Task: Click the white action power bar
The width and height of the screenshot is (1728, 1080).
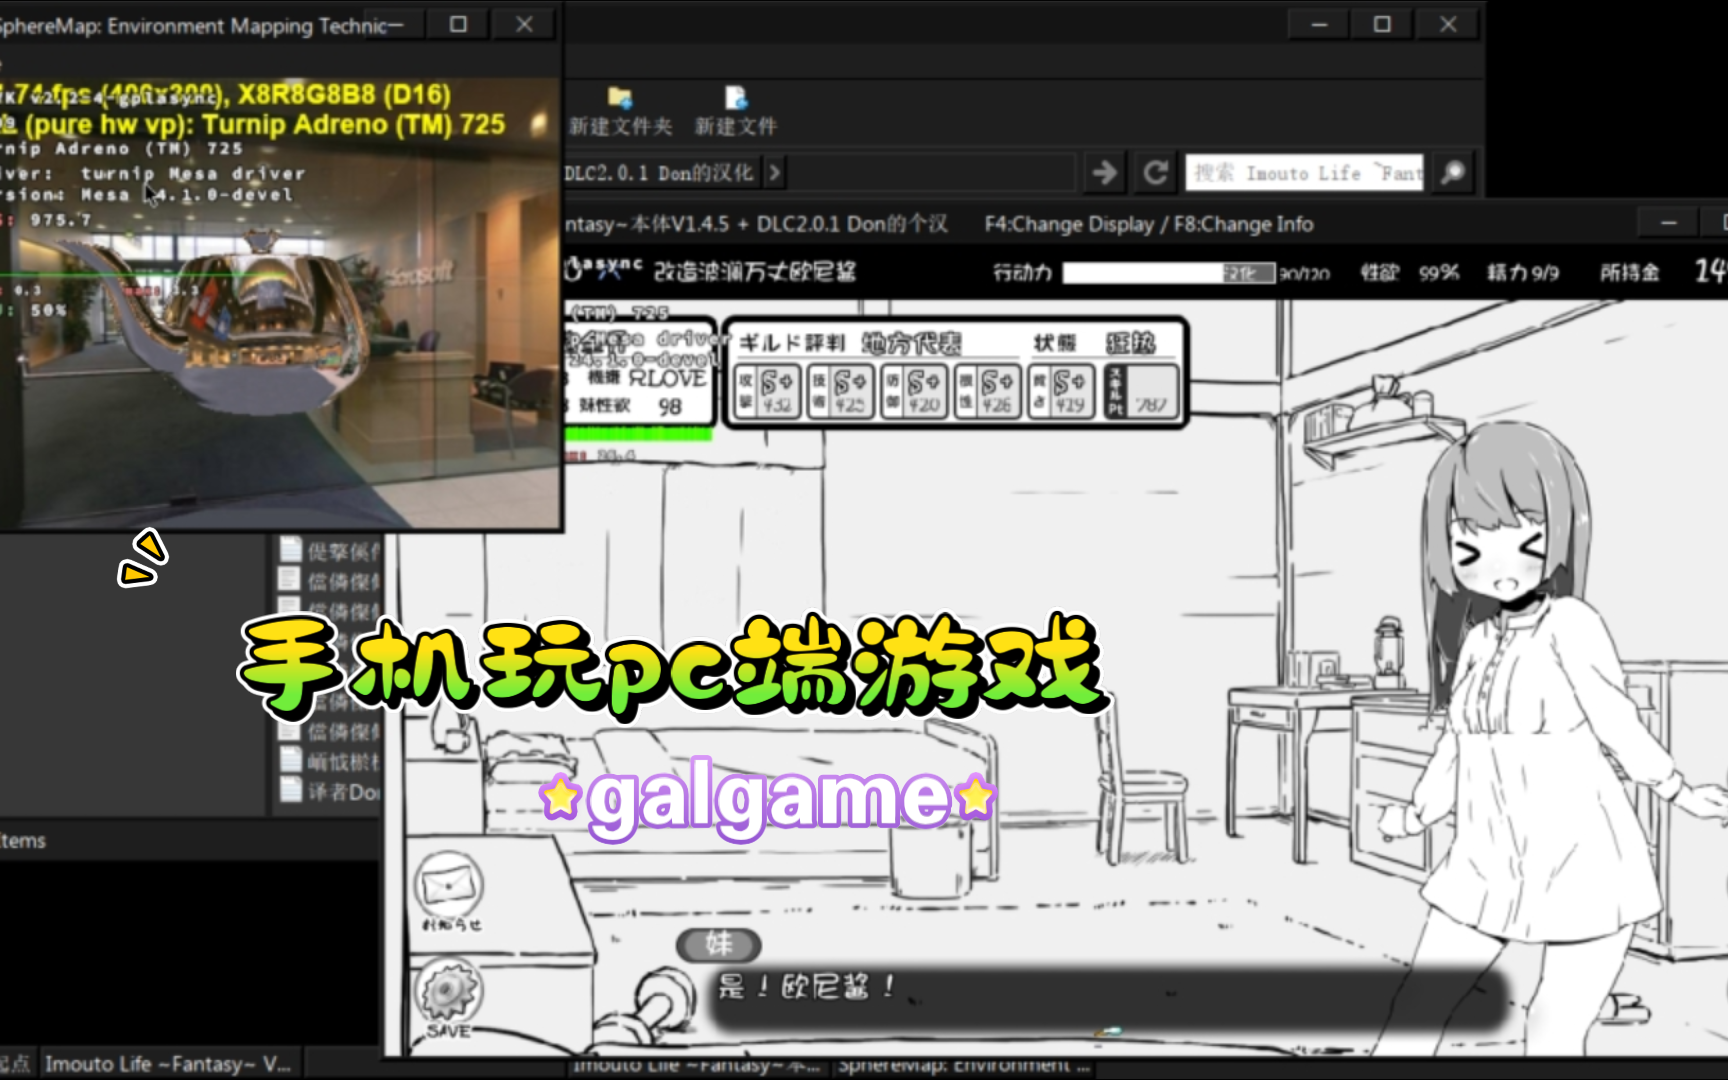Action: [x=1168, y=273]
